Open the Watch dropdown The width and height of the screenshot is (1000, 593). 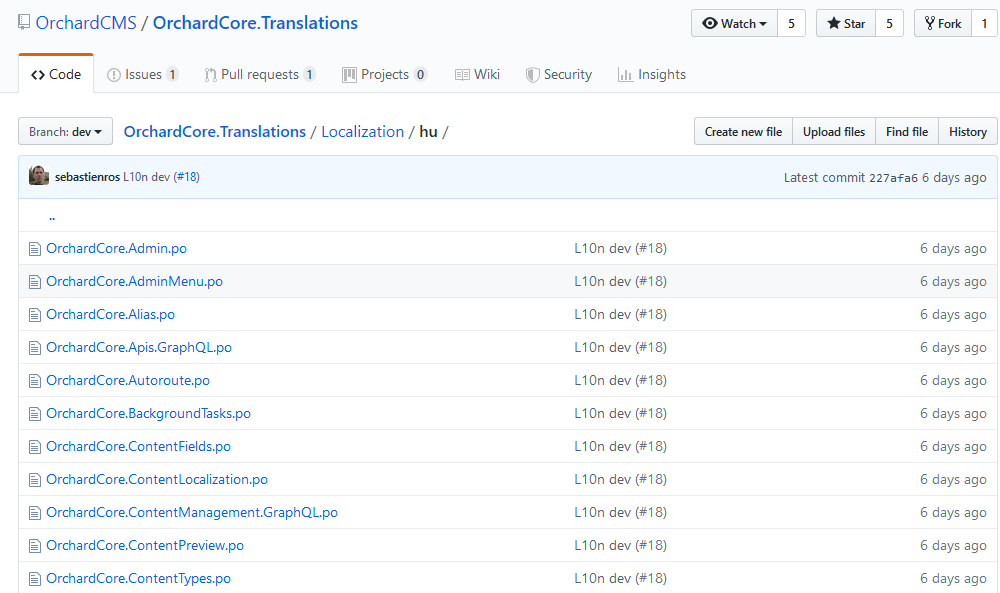[734, 24]
